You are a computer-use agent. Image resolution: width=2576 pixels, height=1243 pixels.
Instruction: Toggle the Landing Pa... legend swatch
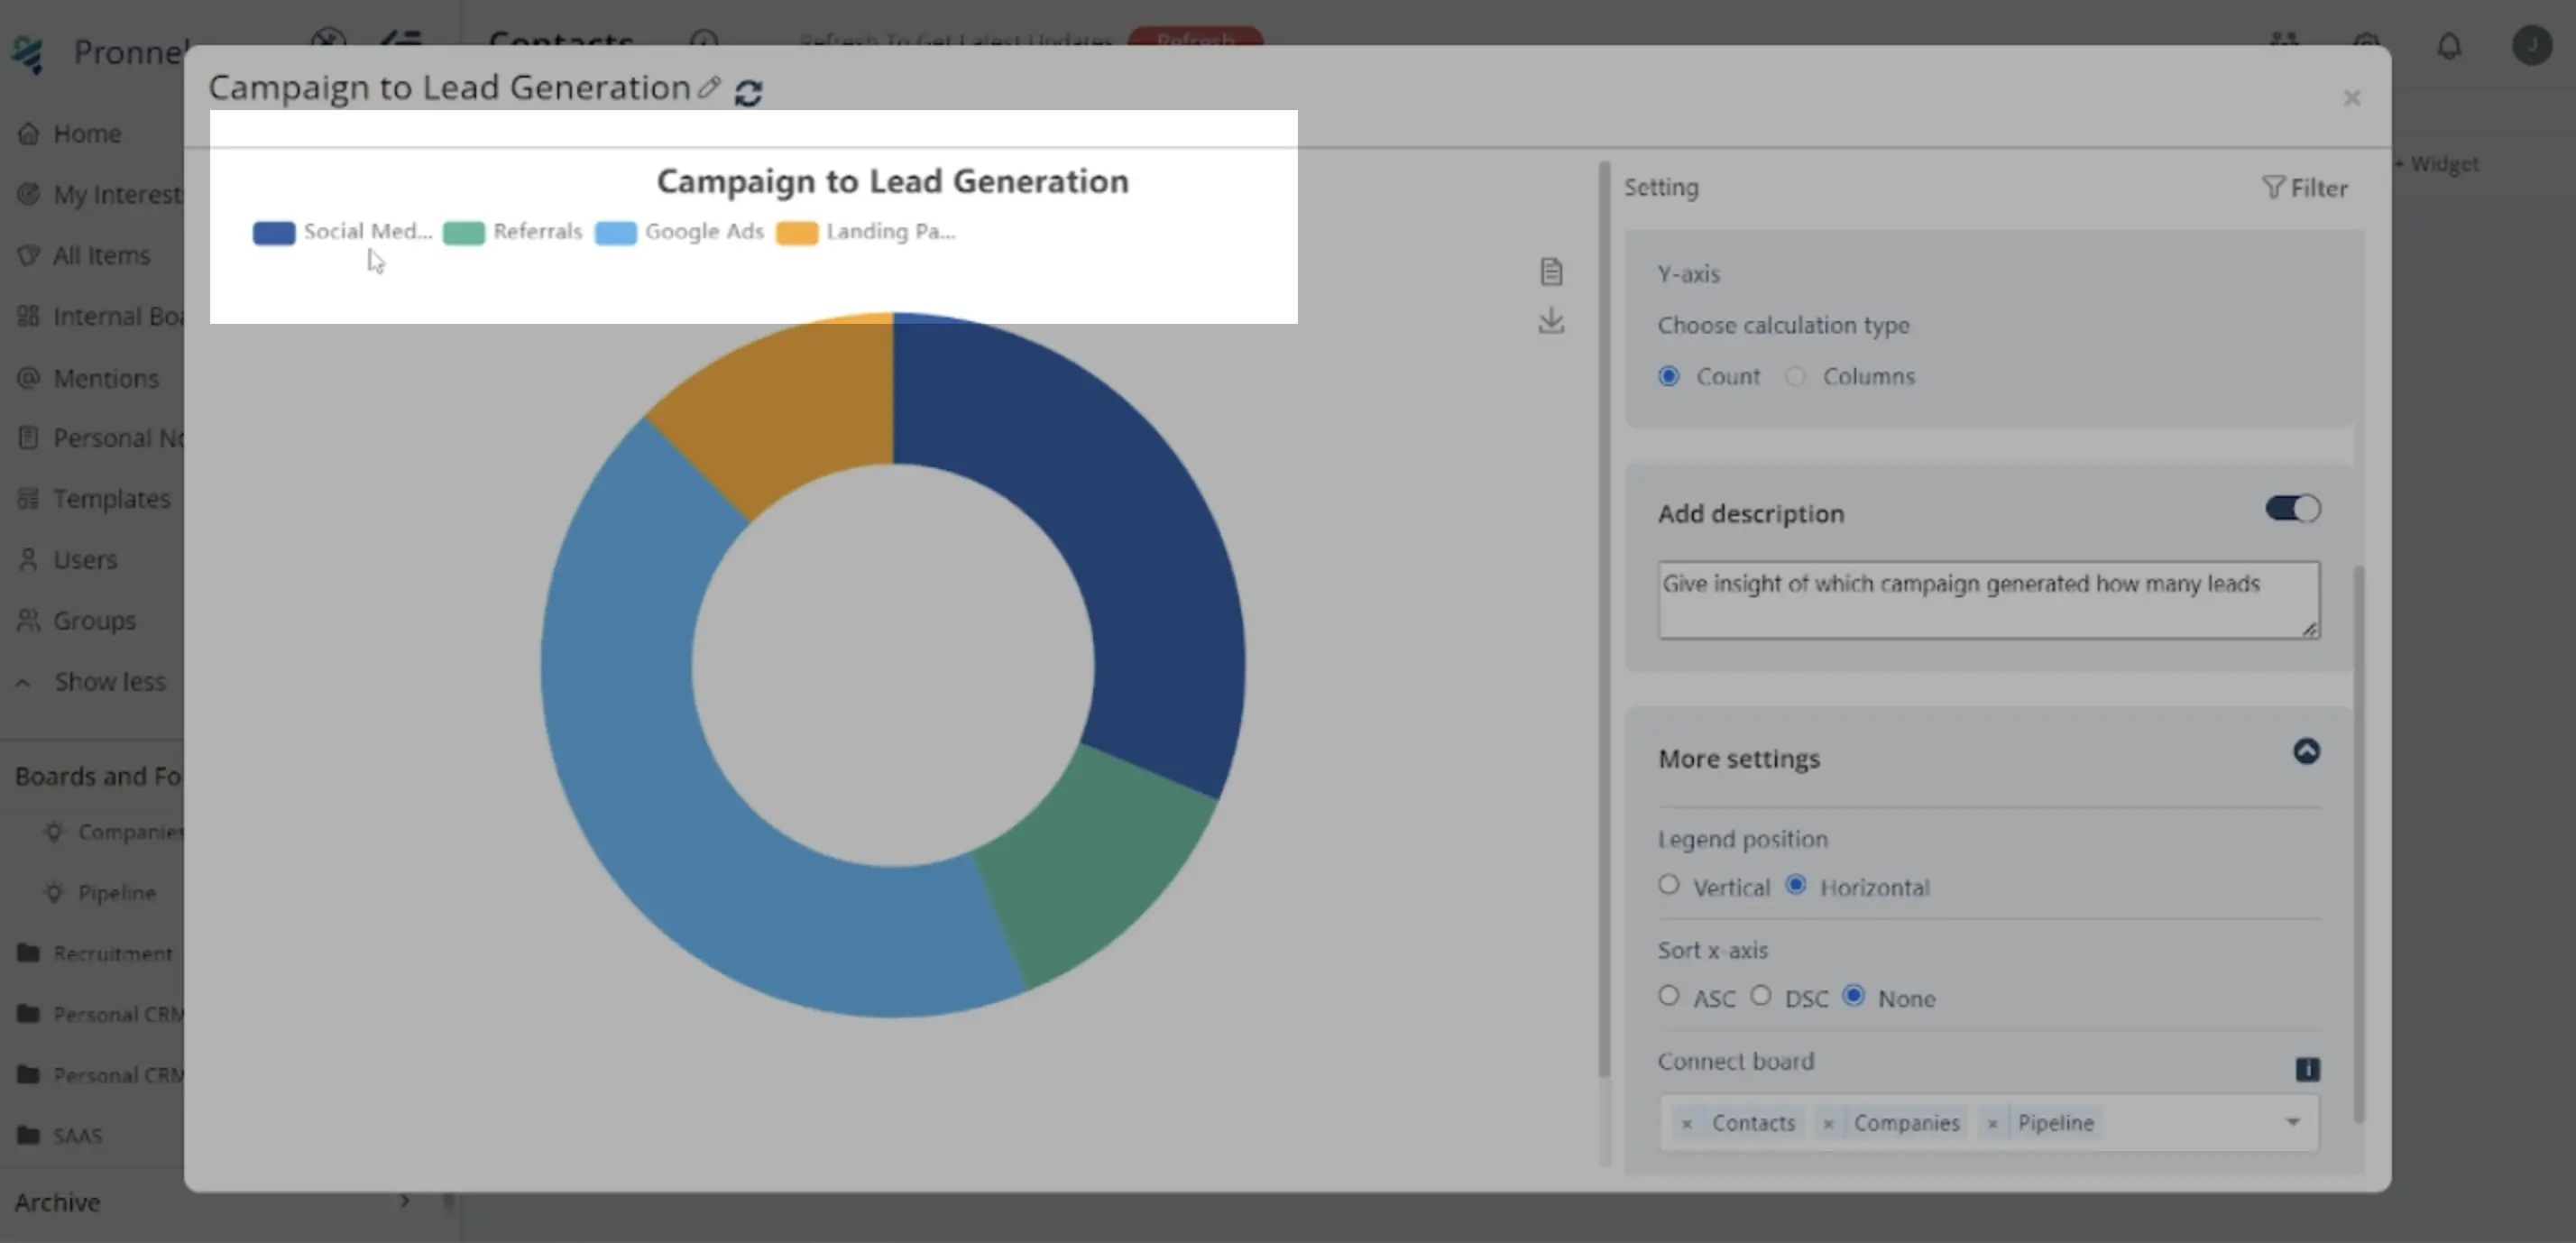[797, 233]
